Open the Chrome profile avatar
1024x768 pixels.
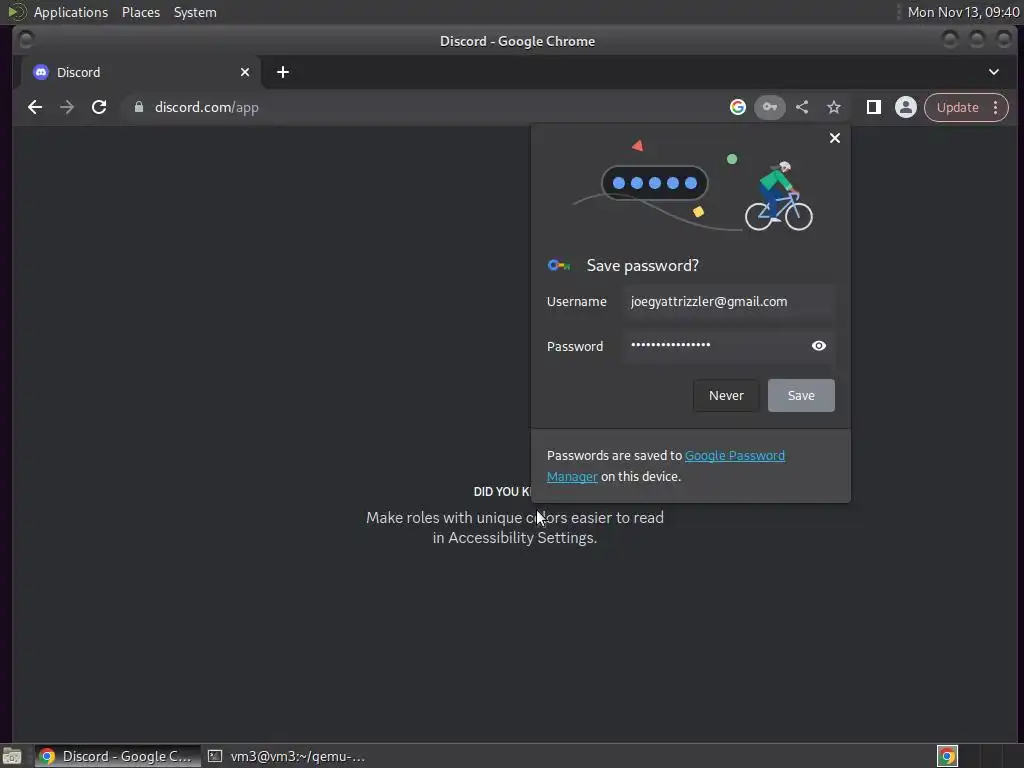click(906, 107)
